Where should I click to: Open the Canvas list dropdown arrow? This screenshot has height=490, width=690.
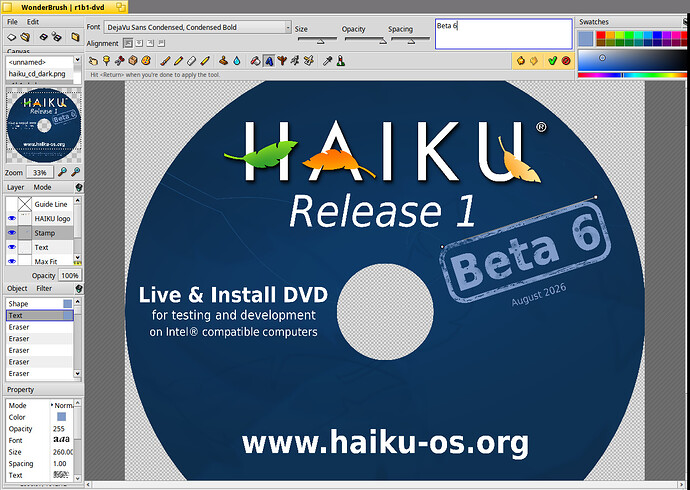77,59
